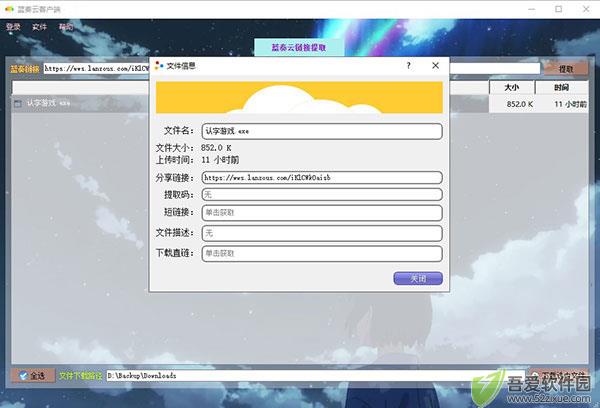Viewport: 600px width, 408px height.
Task: Click the 提取码 extraction code field
Action: (322, 194)
